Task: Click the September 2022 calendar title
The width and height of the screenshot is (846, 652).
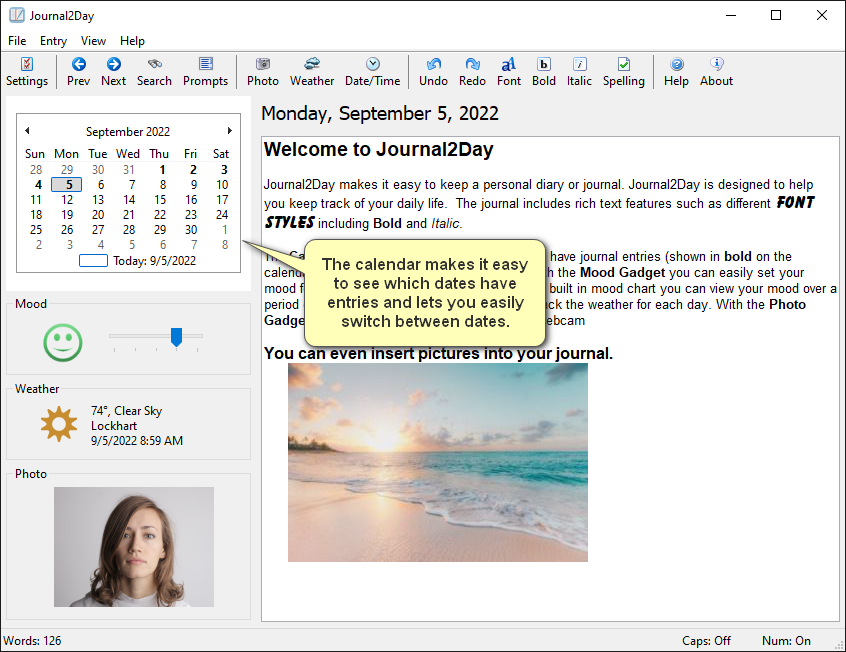Action: [x=128, y=132]
